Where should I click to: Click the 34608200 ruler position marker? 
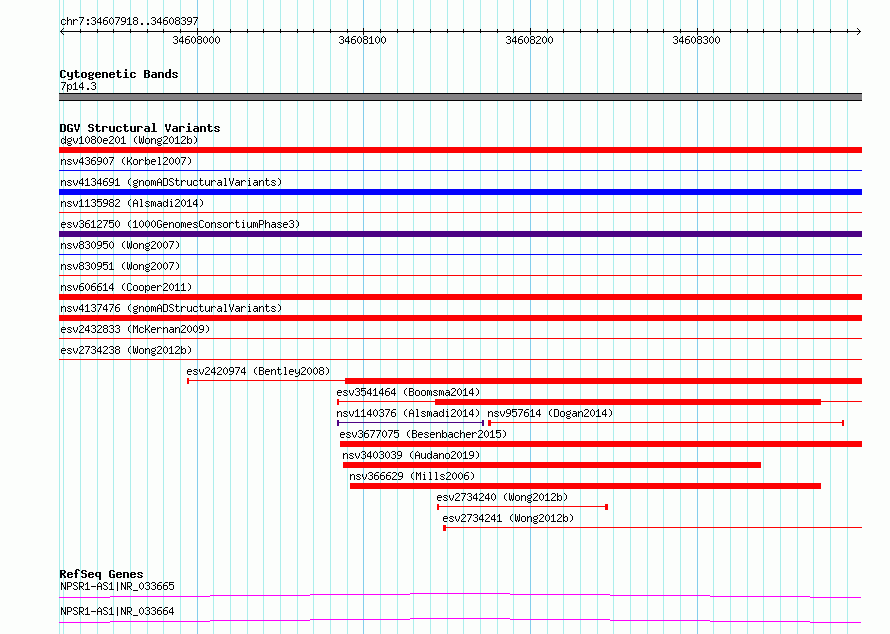coord(529,40)
